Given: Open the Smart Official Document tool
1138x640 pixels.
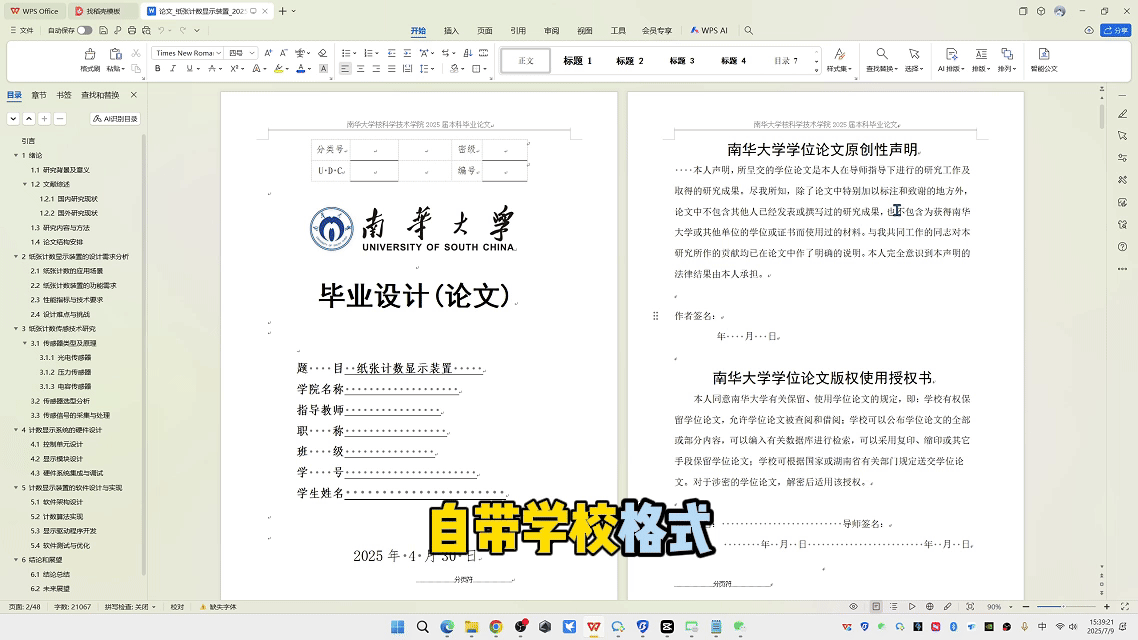Looking at the screenshot, I should 1043,60.
